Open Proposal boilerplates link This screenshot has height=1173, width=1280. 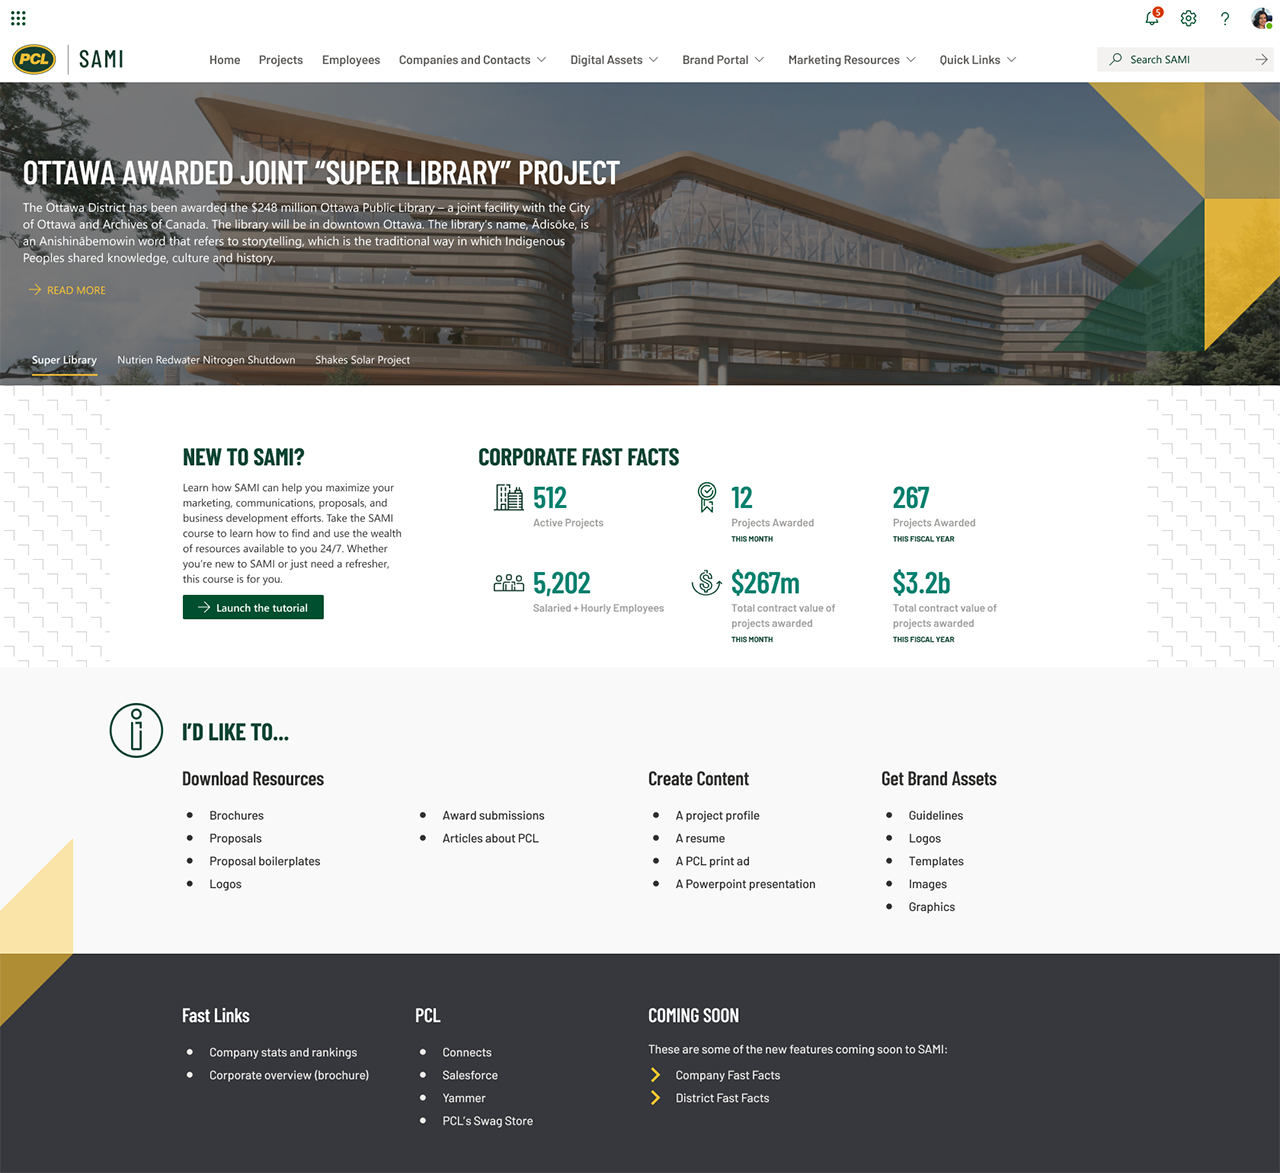(265, 862)
